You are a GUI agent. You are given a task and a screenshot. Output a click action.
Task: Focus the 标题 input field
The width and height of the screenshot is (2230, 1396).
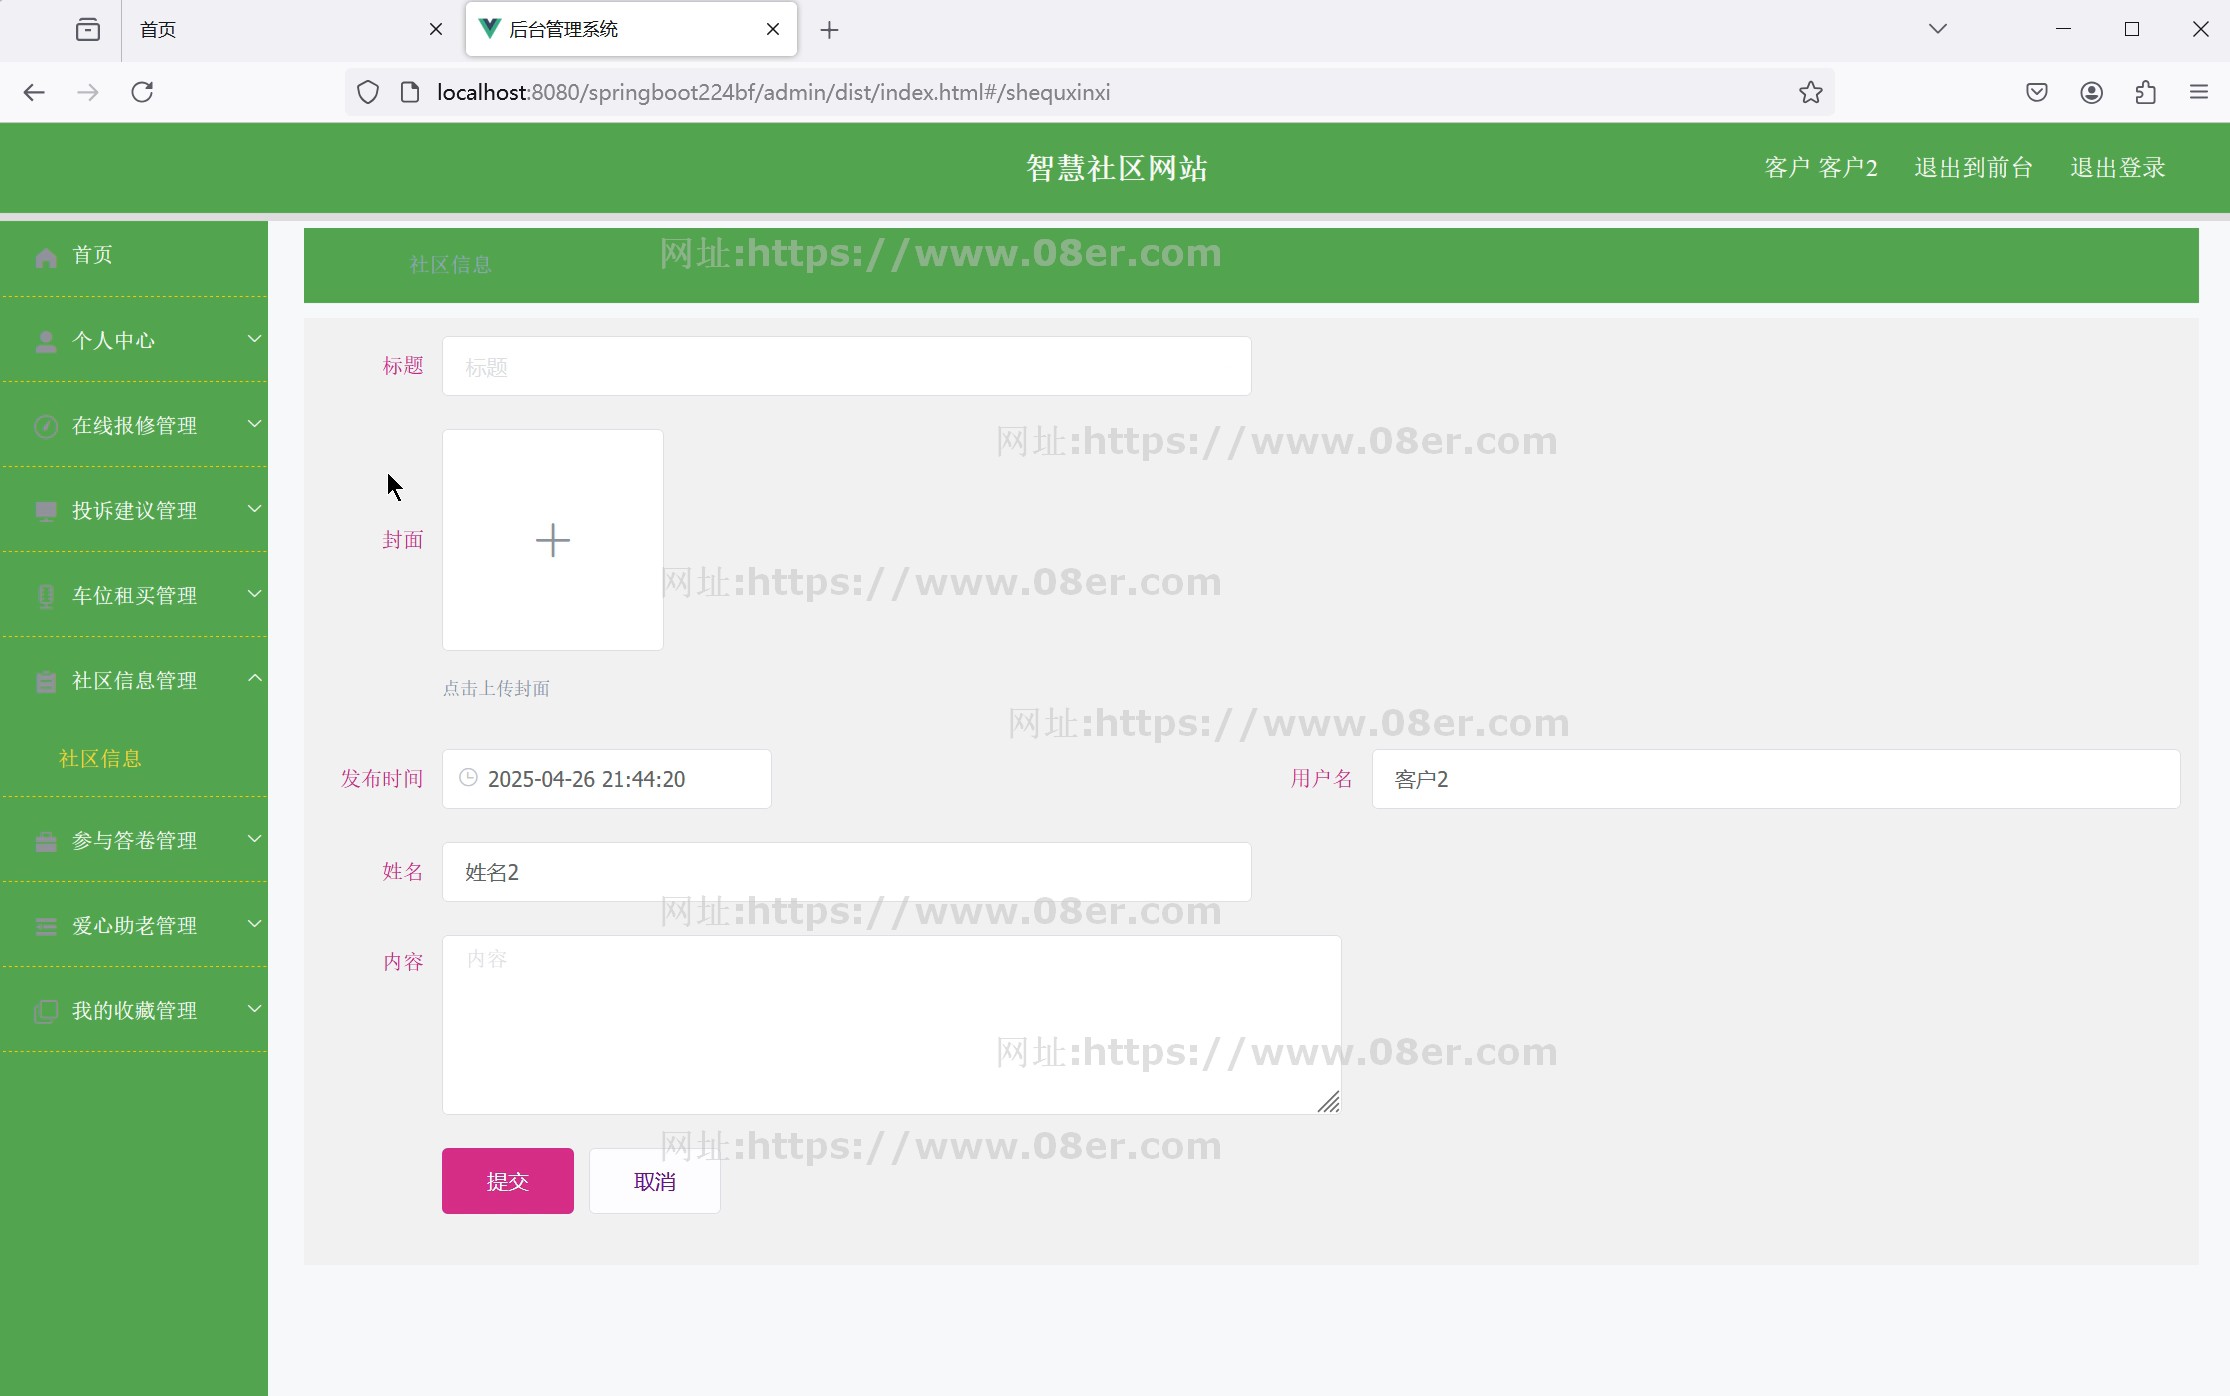847,366
